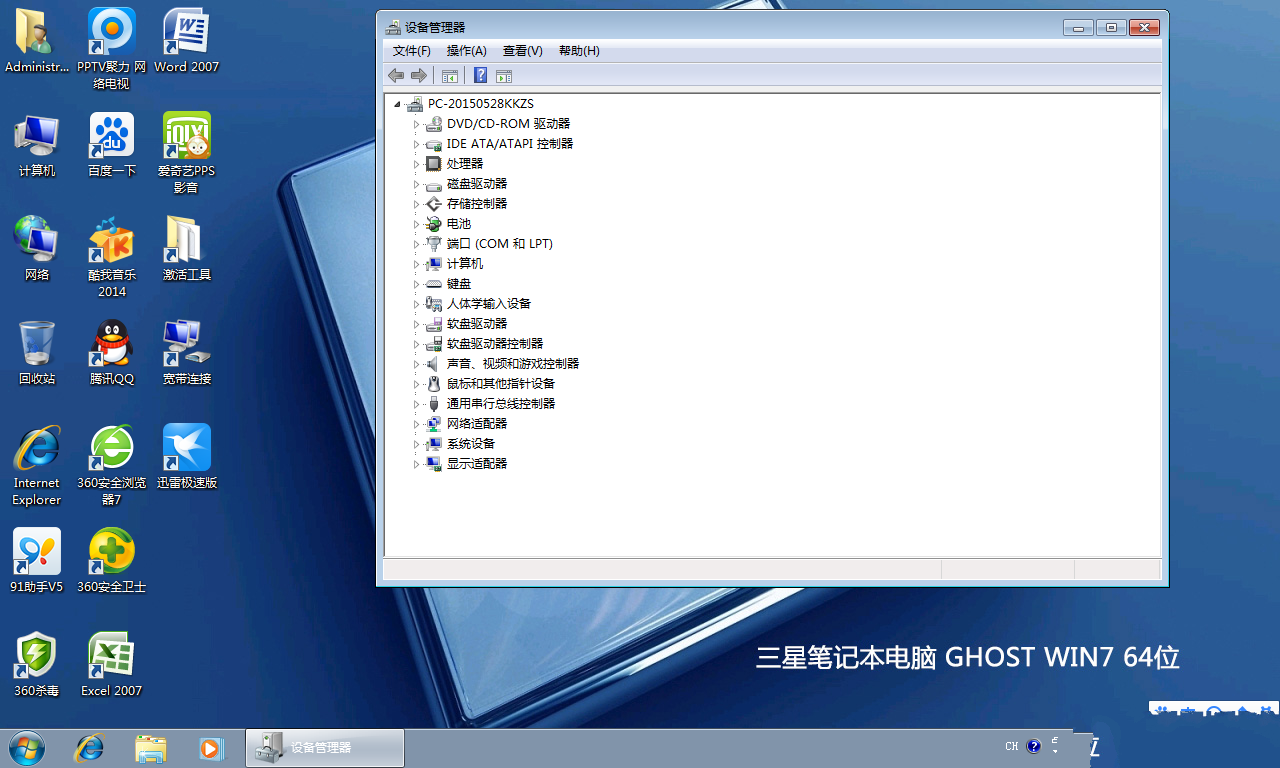Collapse the PC-20150528KKZS root node

click(397, 104)
